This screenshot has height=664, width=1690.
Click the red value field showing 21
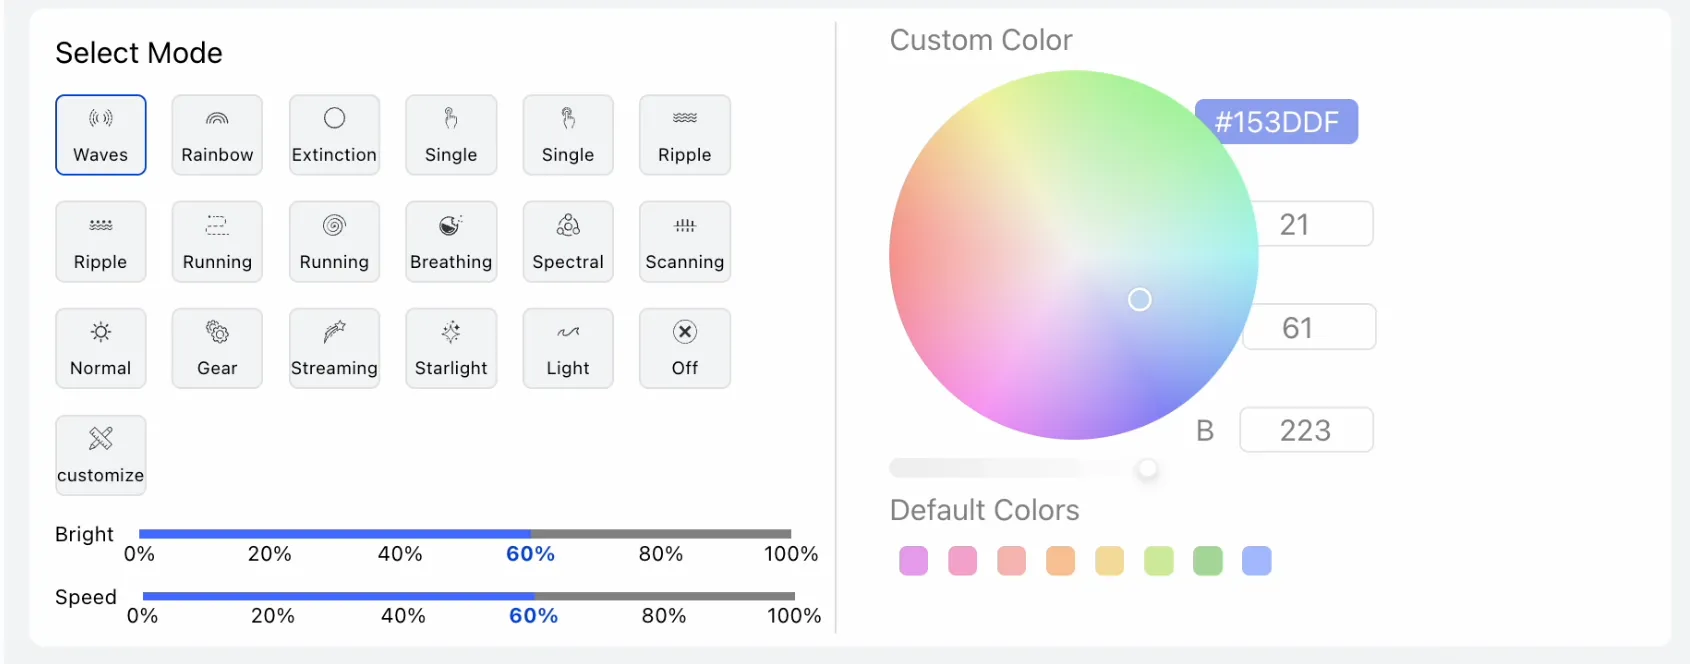pos(1312,224)
